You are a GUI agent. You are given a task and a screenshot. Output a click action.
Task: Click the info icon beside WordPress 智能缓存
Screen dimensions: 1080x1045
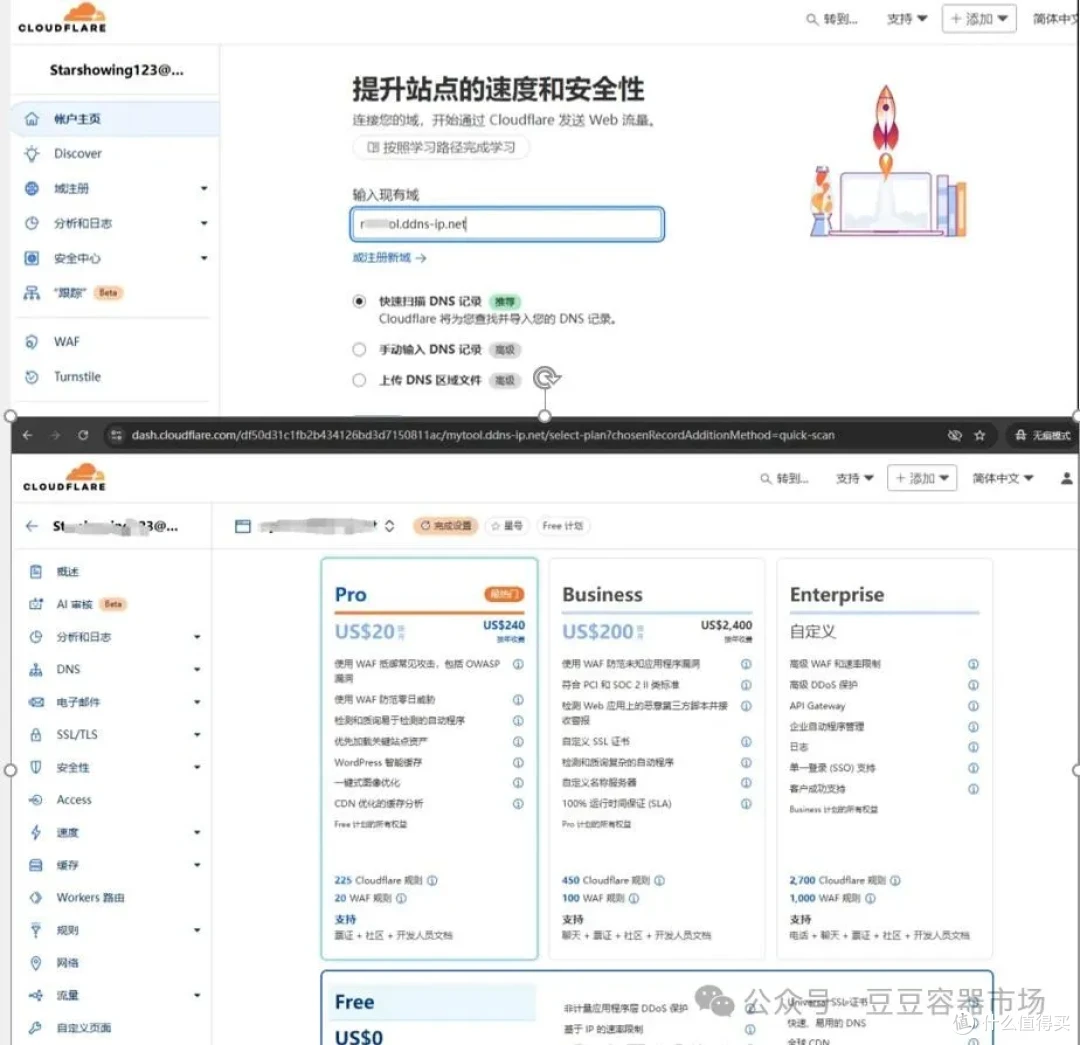click(x=518, y=763)
